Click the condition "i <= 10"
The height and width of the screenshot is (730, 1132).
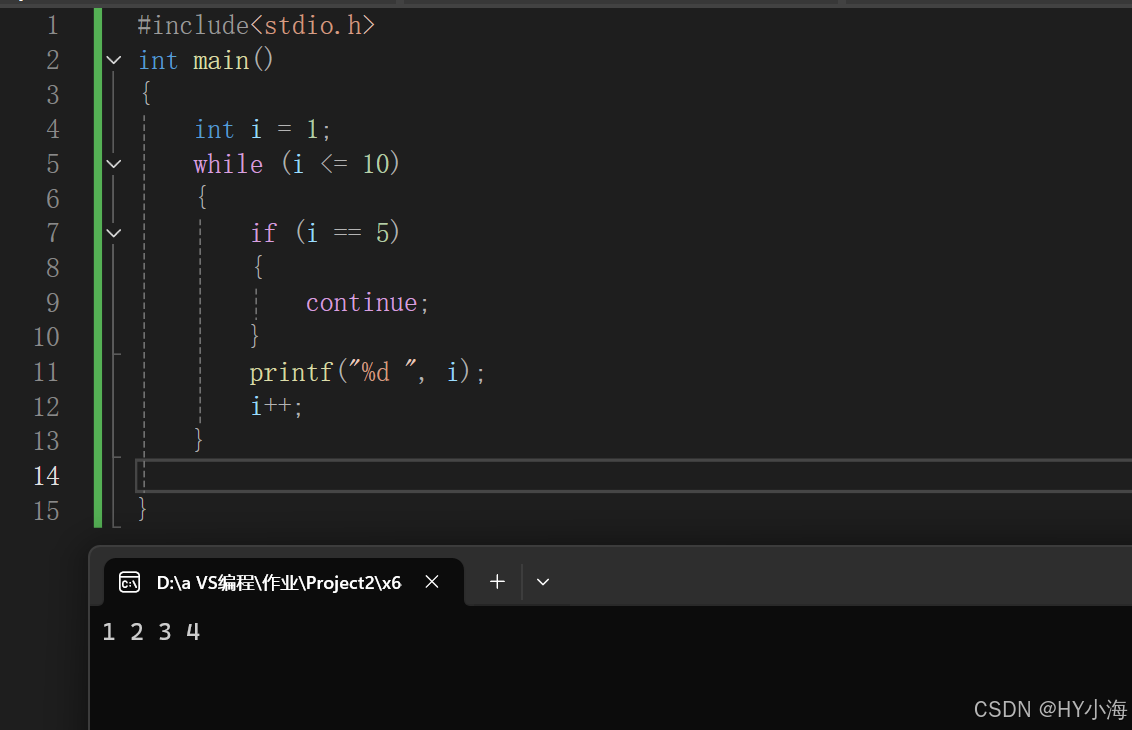click(x=341, y=165)
